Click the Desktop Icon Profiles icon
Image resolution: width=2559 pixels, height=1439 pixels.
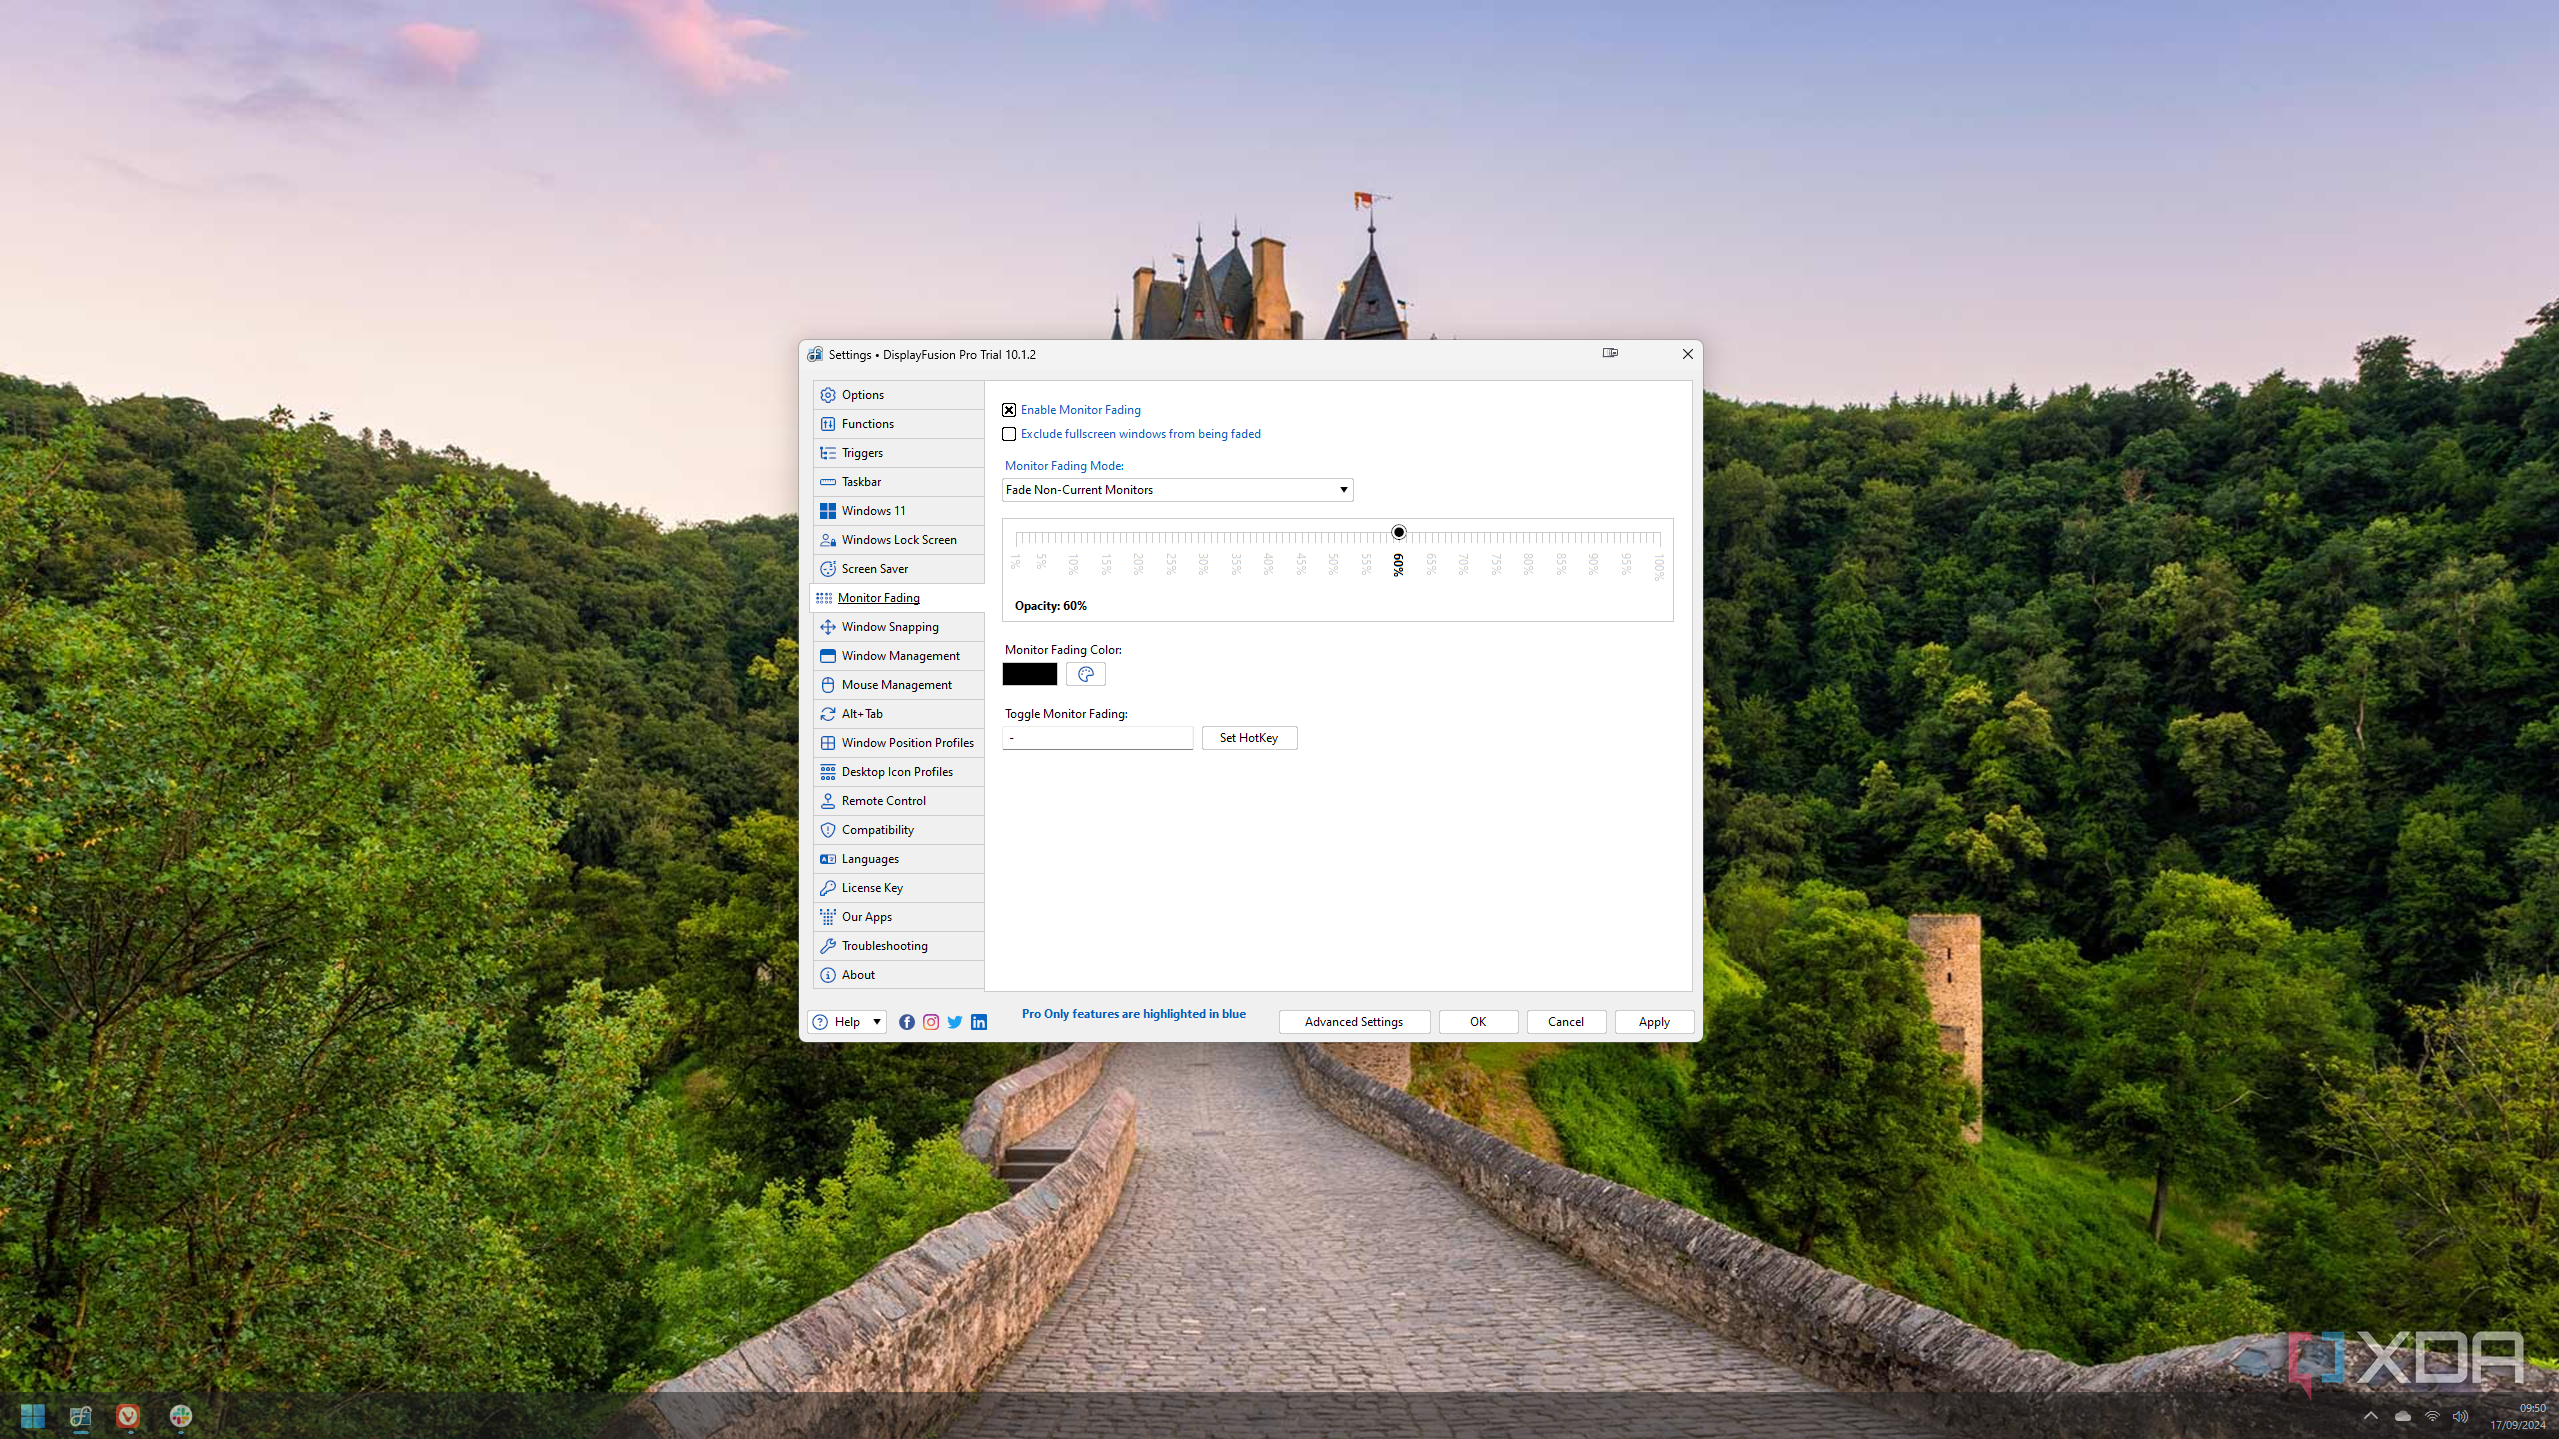[x=828, y=772]
